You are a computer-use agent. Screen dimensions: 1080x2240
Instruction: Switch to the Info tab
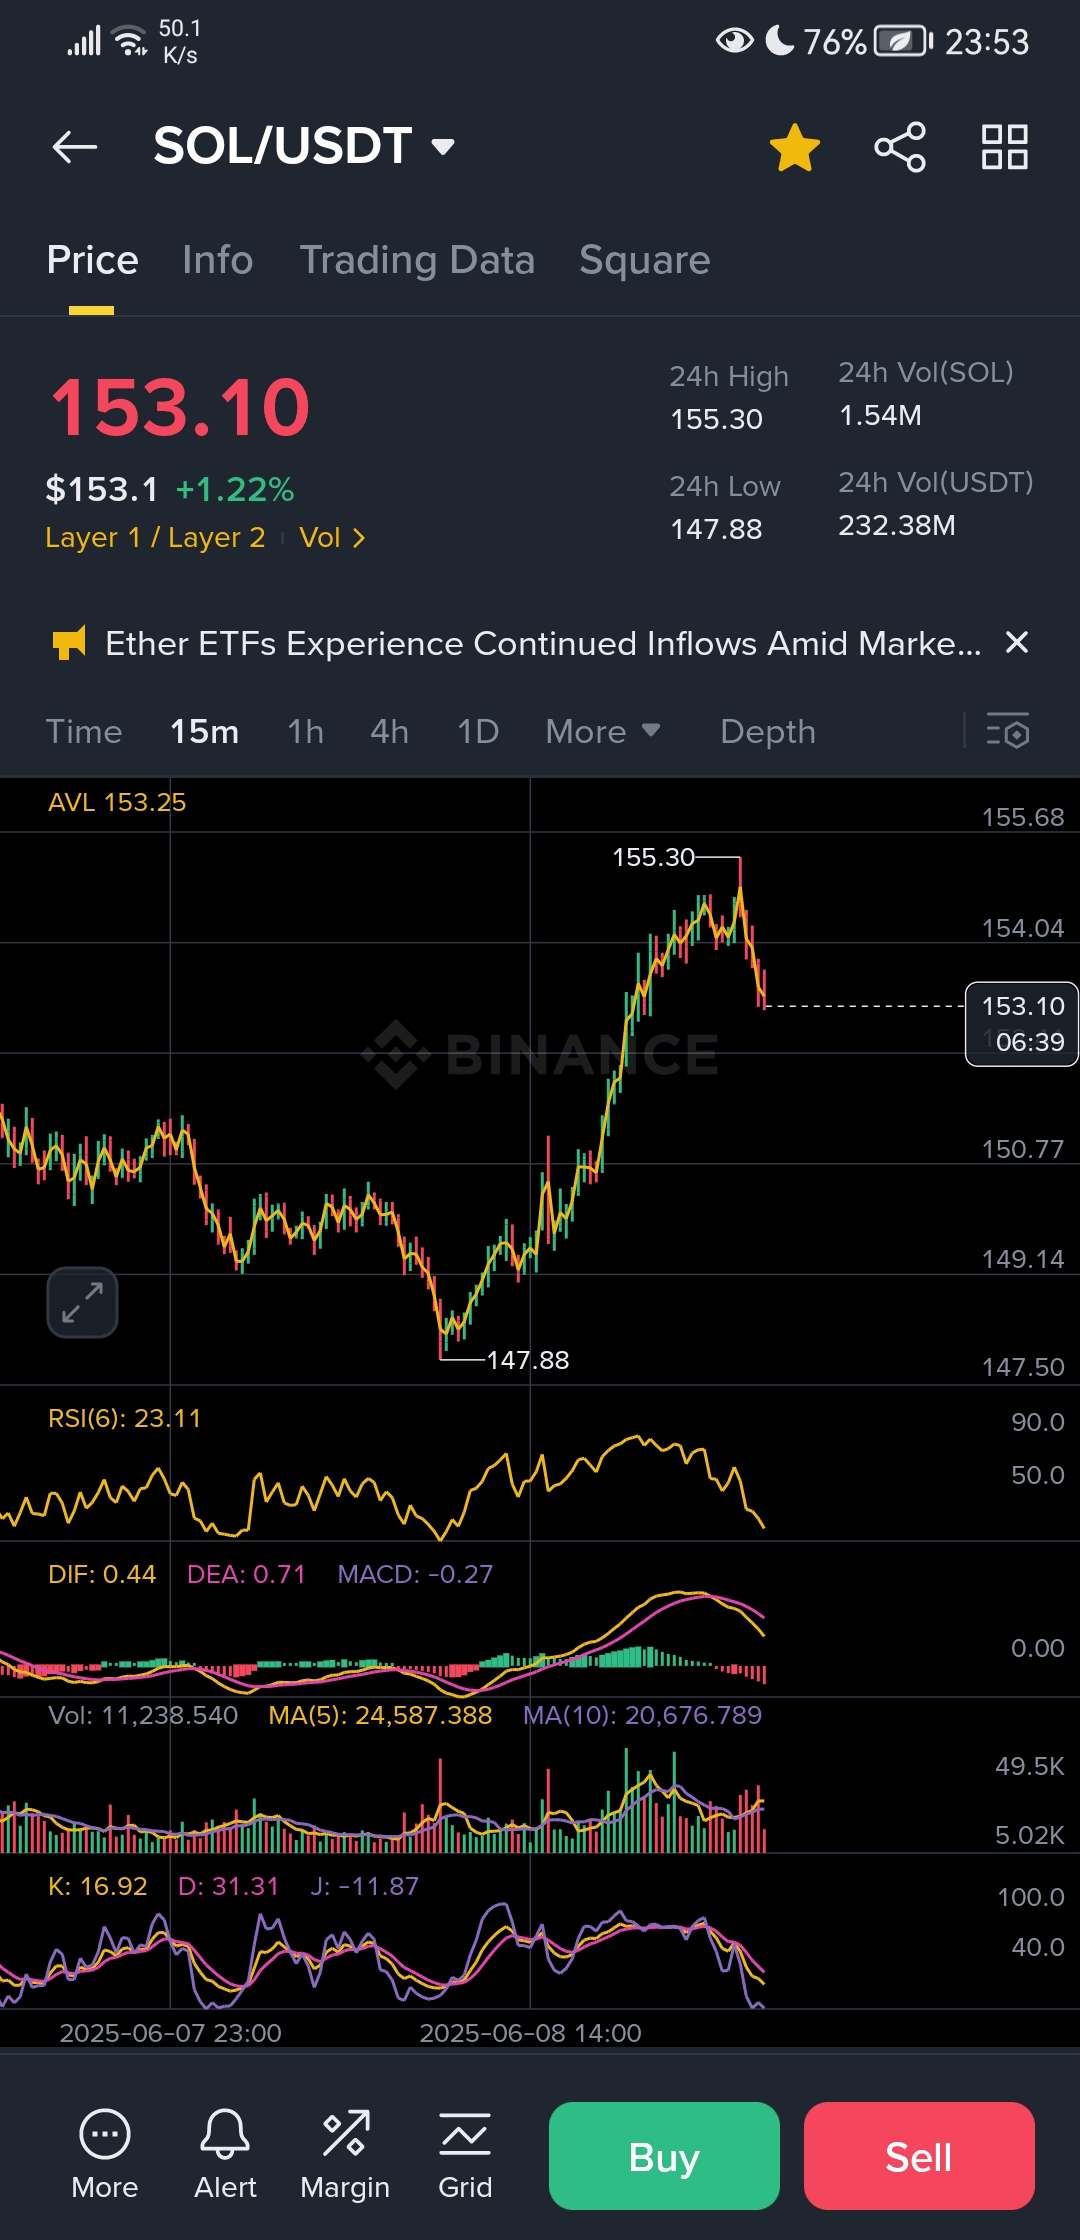(218, 260)
